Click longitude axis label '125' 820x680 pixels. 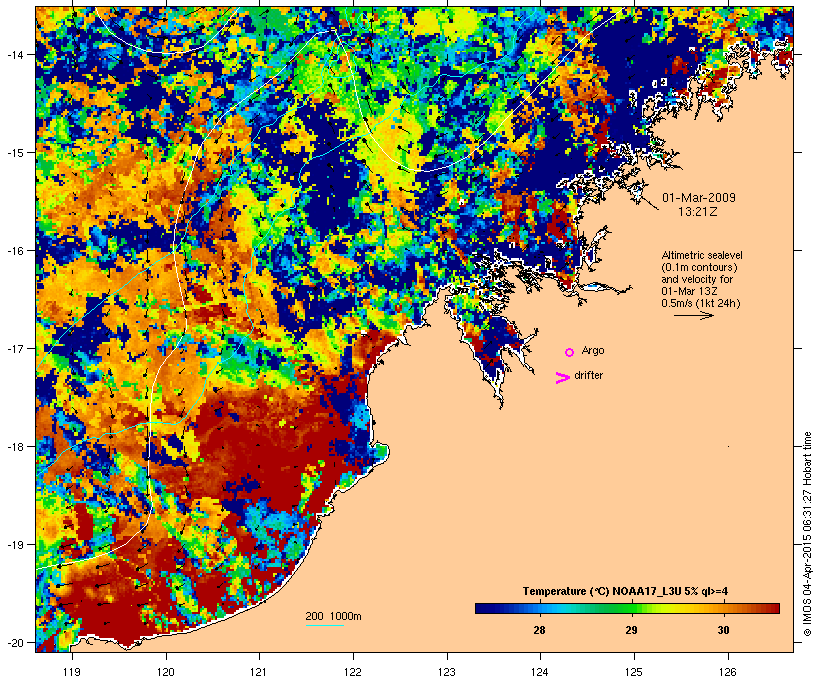coord(634,672)
